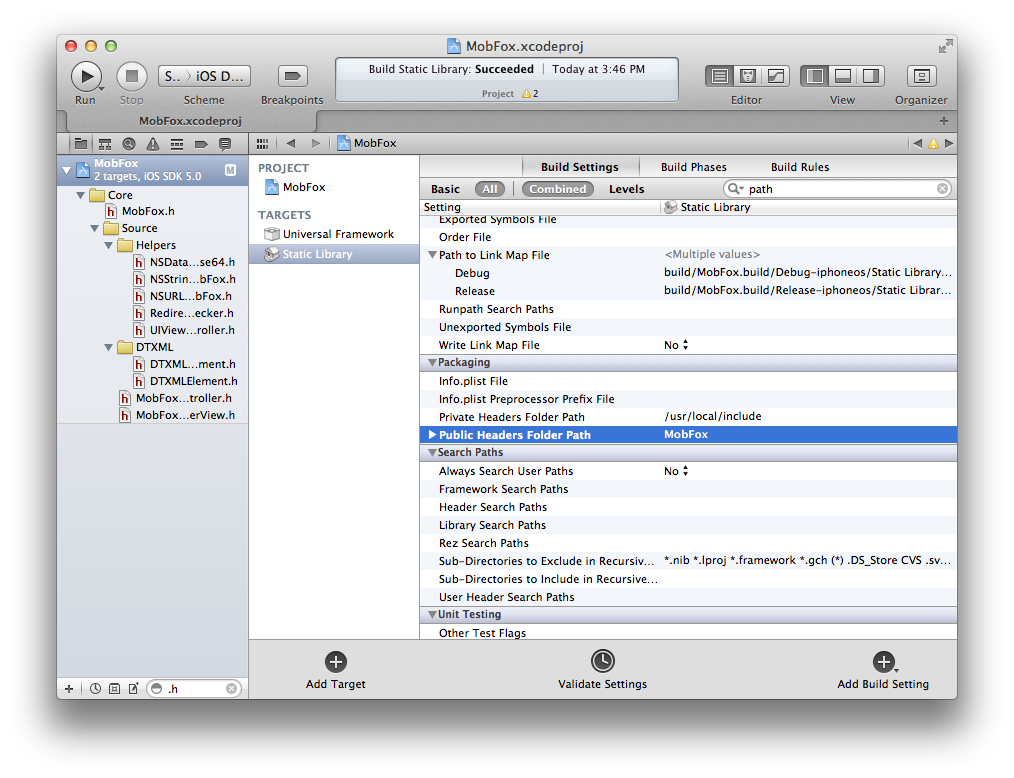Toggle the Navigator pane view button
The image size is (1014, 778).
(815, 76)
